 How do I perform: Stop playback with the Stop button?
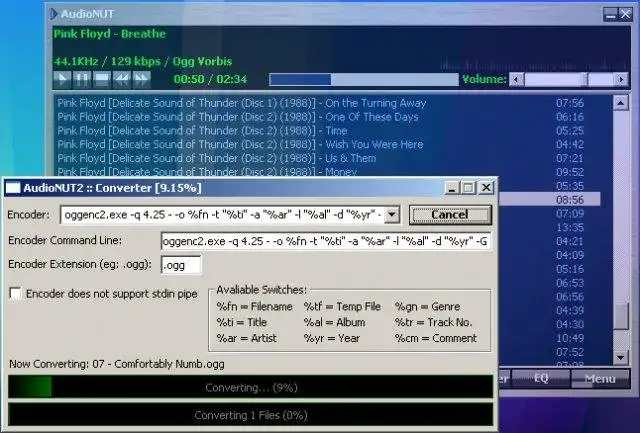[x=102, y=79]
